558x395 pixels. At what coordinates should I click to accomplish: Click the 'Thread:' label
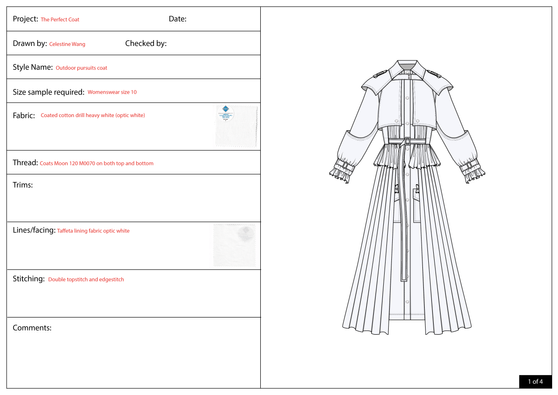pyautogui.click(x=25, y=163)
